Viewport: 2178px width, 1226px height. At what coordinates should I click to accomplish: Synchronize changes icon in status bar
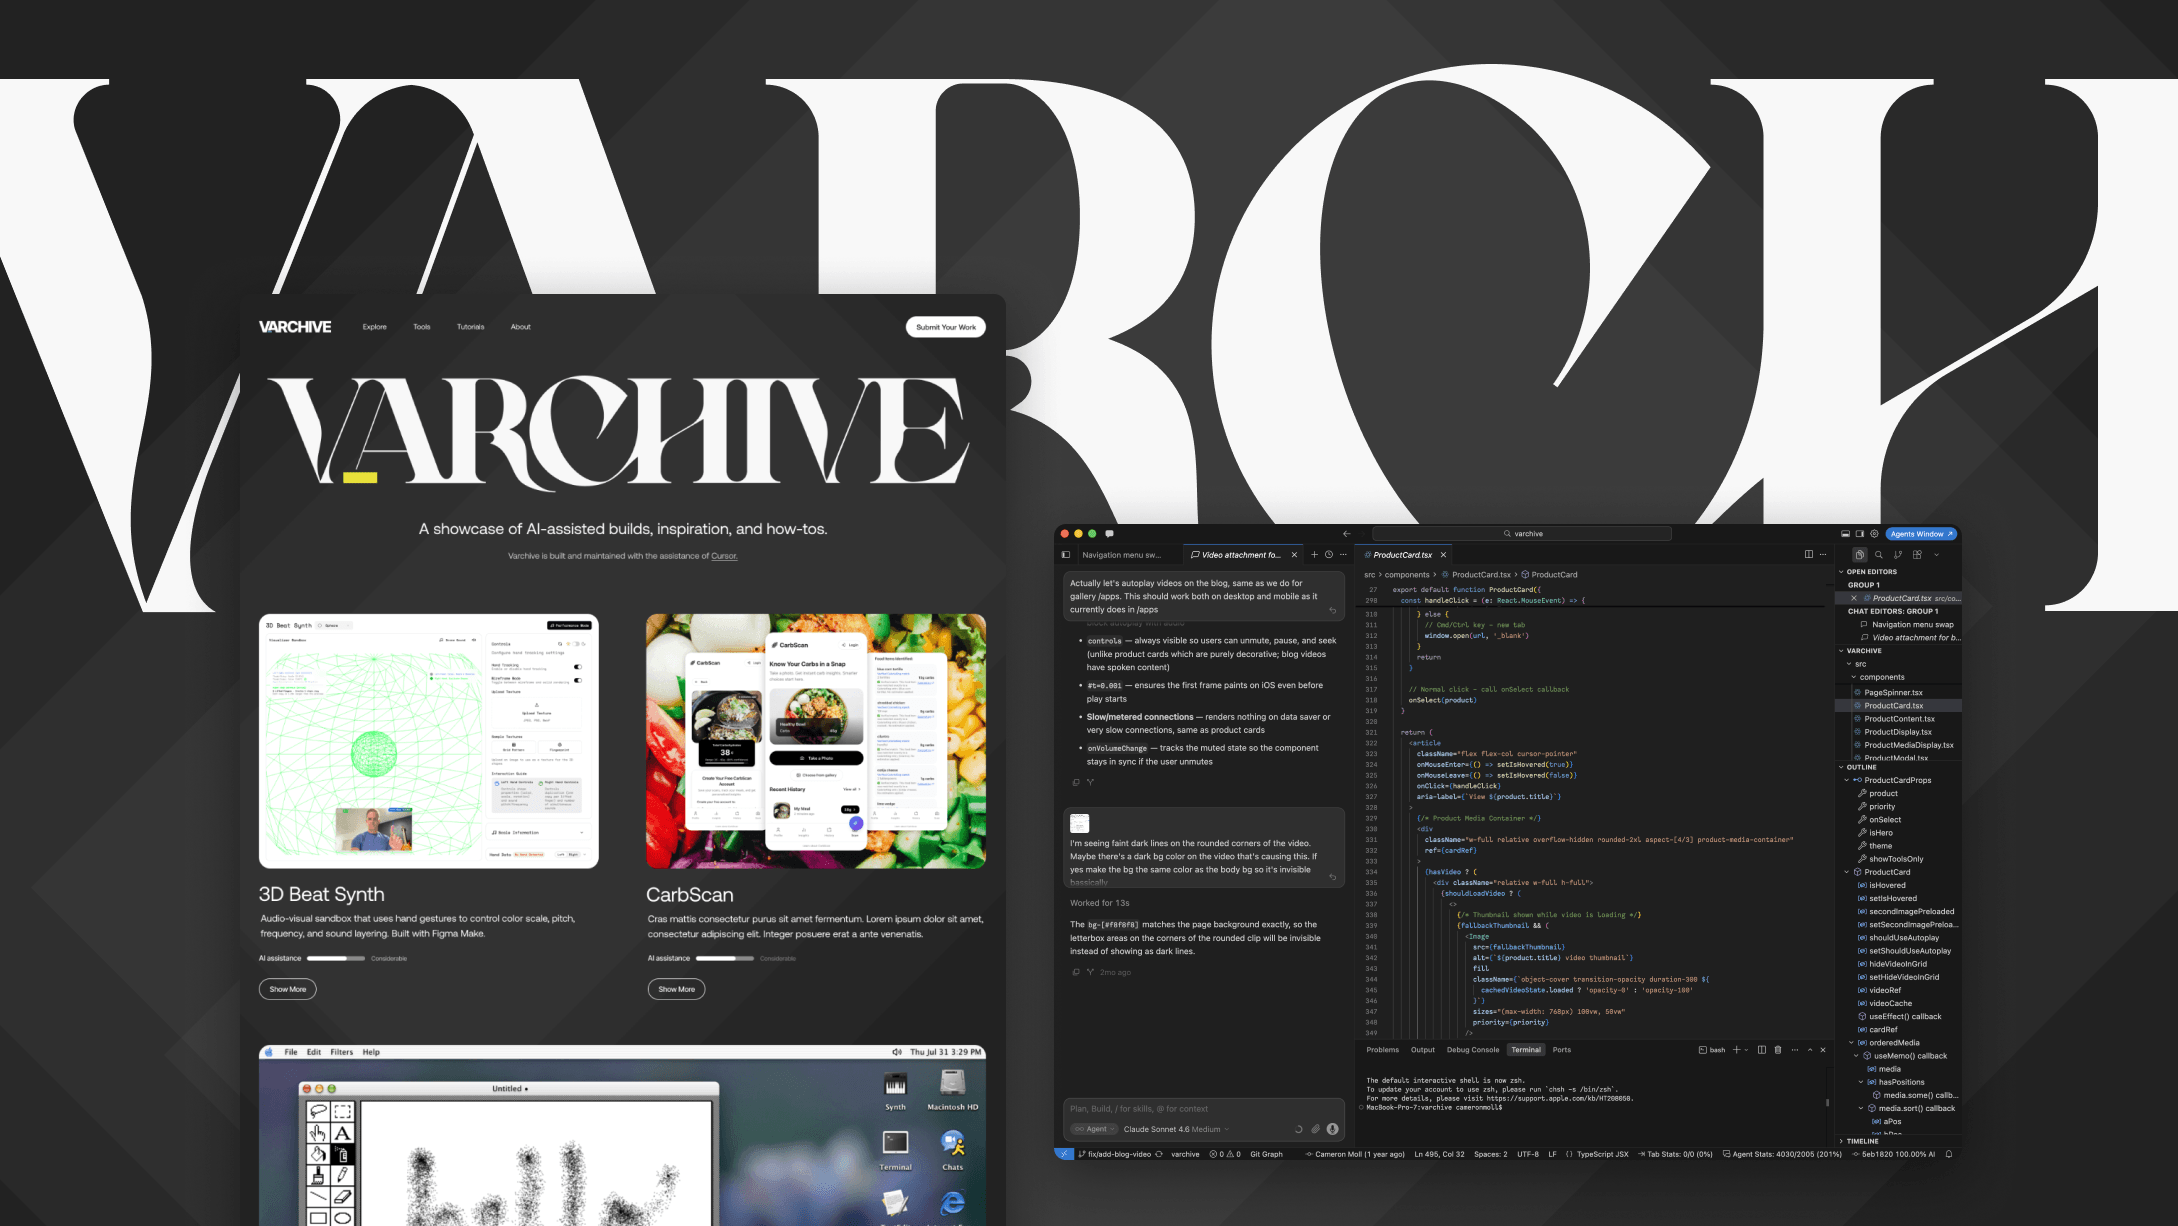[x=1159, y=1154]
